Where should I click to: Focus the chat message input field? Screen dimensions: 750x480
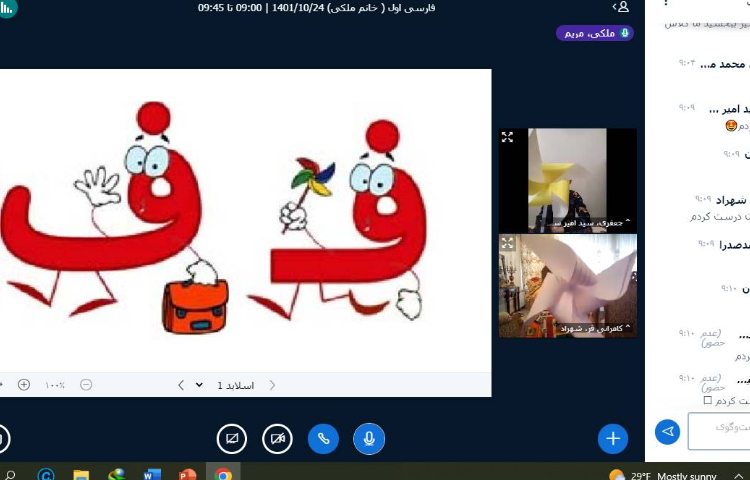point(718,431)
